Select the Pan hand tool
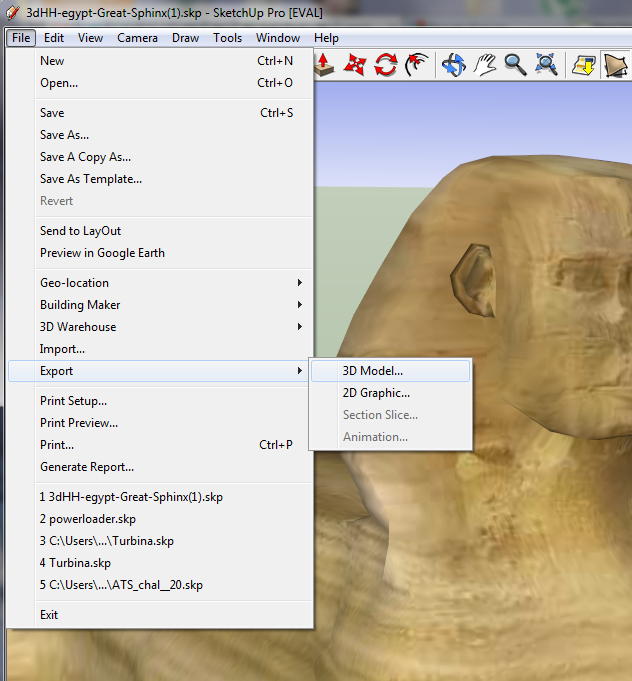The width and height of the screenshot is (632, 681). pyautogui.click(x=485, y=65)
